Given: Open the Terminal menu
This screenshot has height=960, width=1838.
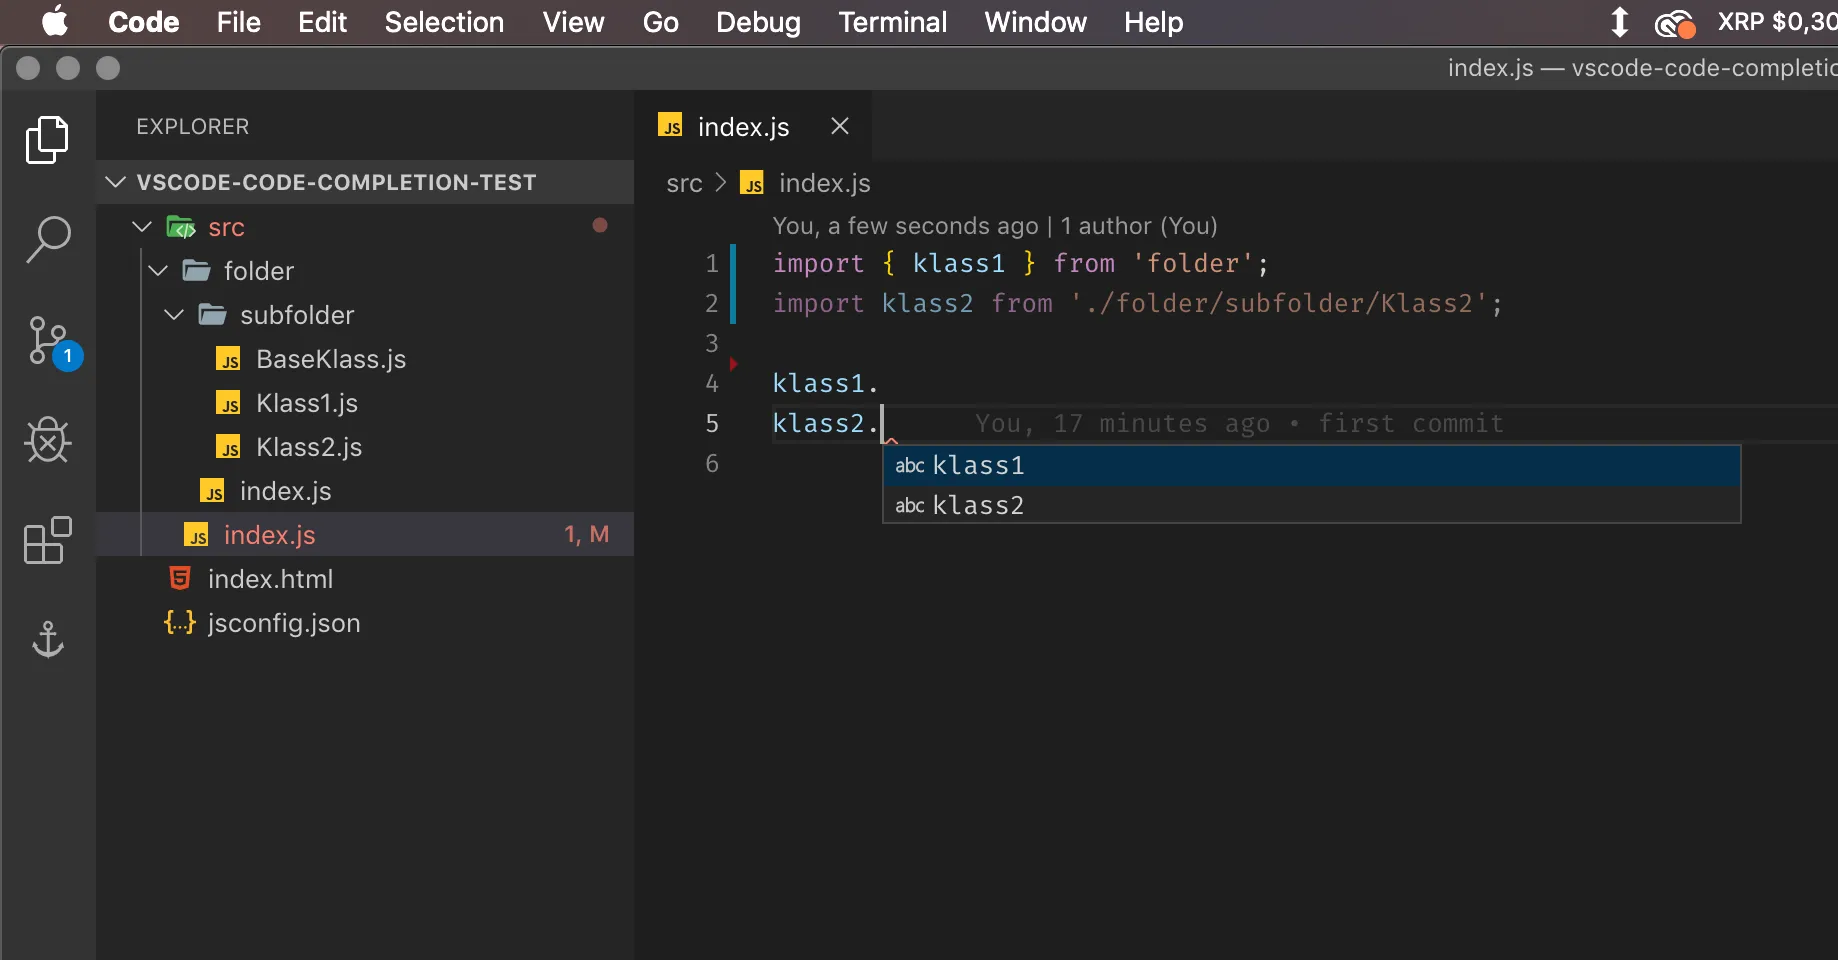Looking at the screenshot, I should click(x=892, y=22).
